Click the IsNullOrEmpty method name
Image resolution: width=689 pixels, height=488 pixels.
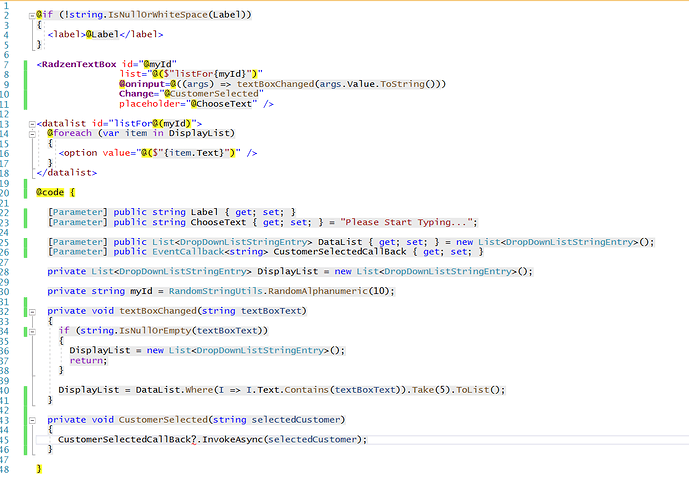point(155,330)
